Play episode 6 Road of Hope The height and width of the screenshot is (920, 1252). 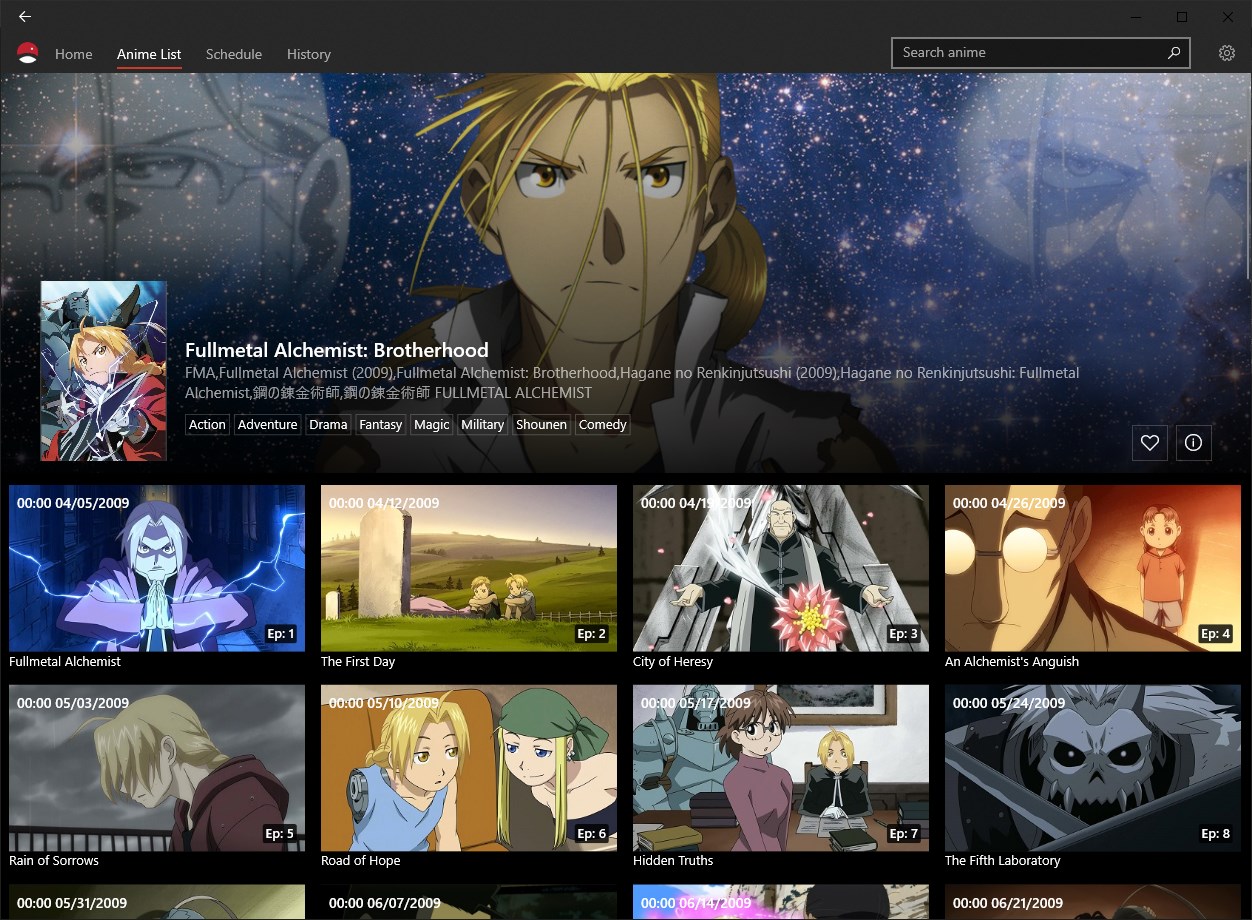point(469,768)
